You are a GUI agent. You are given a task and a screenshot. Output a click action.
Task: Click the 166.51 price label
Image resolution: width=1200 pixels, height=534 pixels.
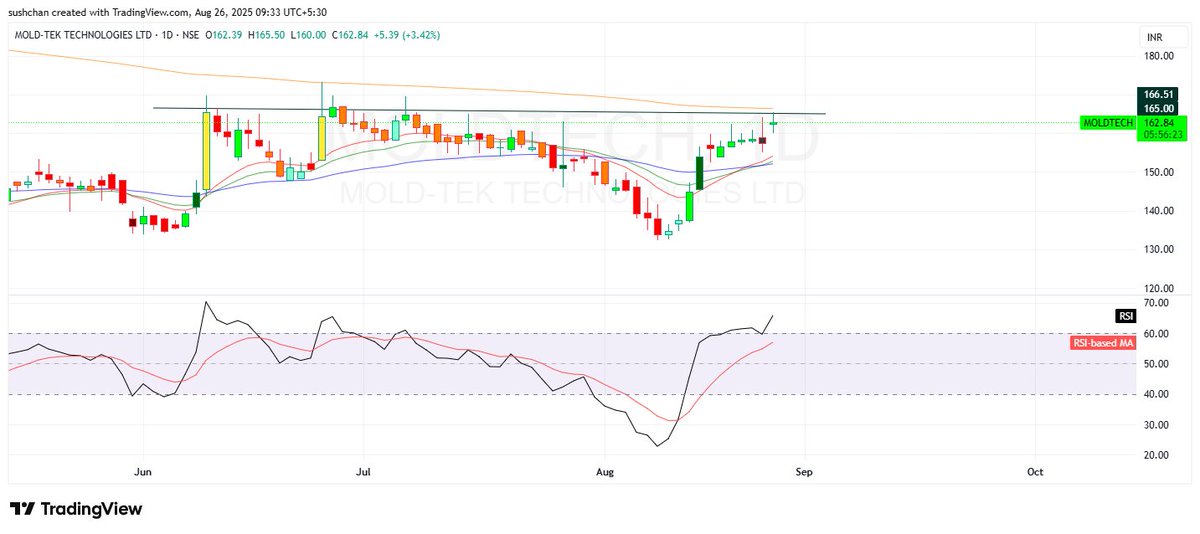tap(1160, 94)
